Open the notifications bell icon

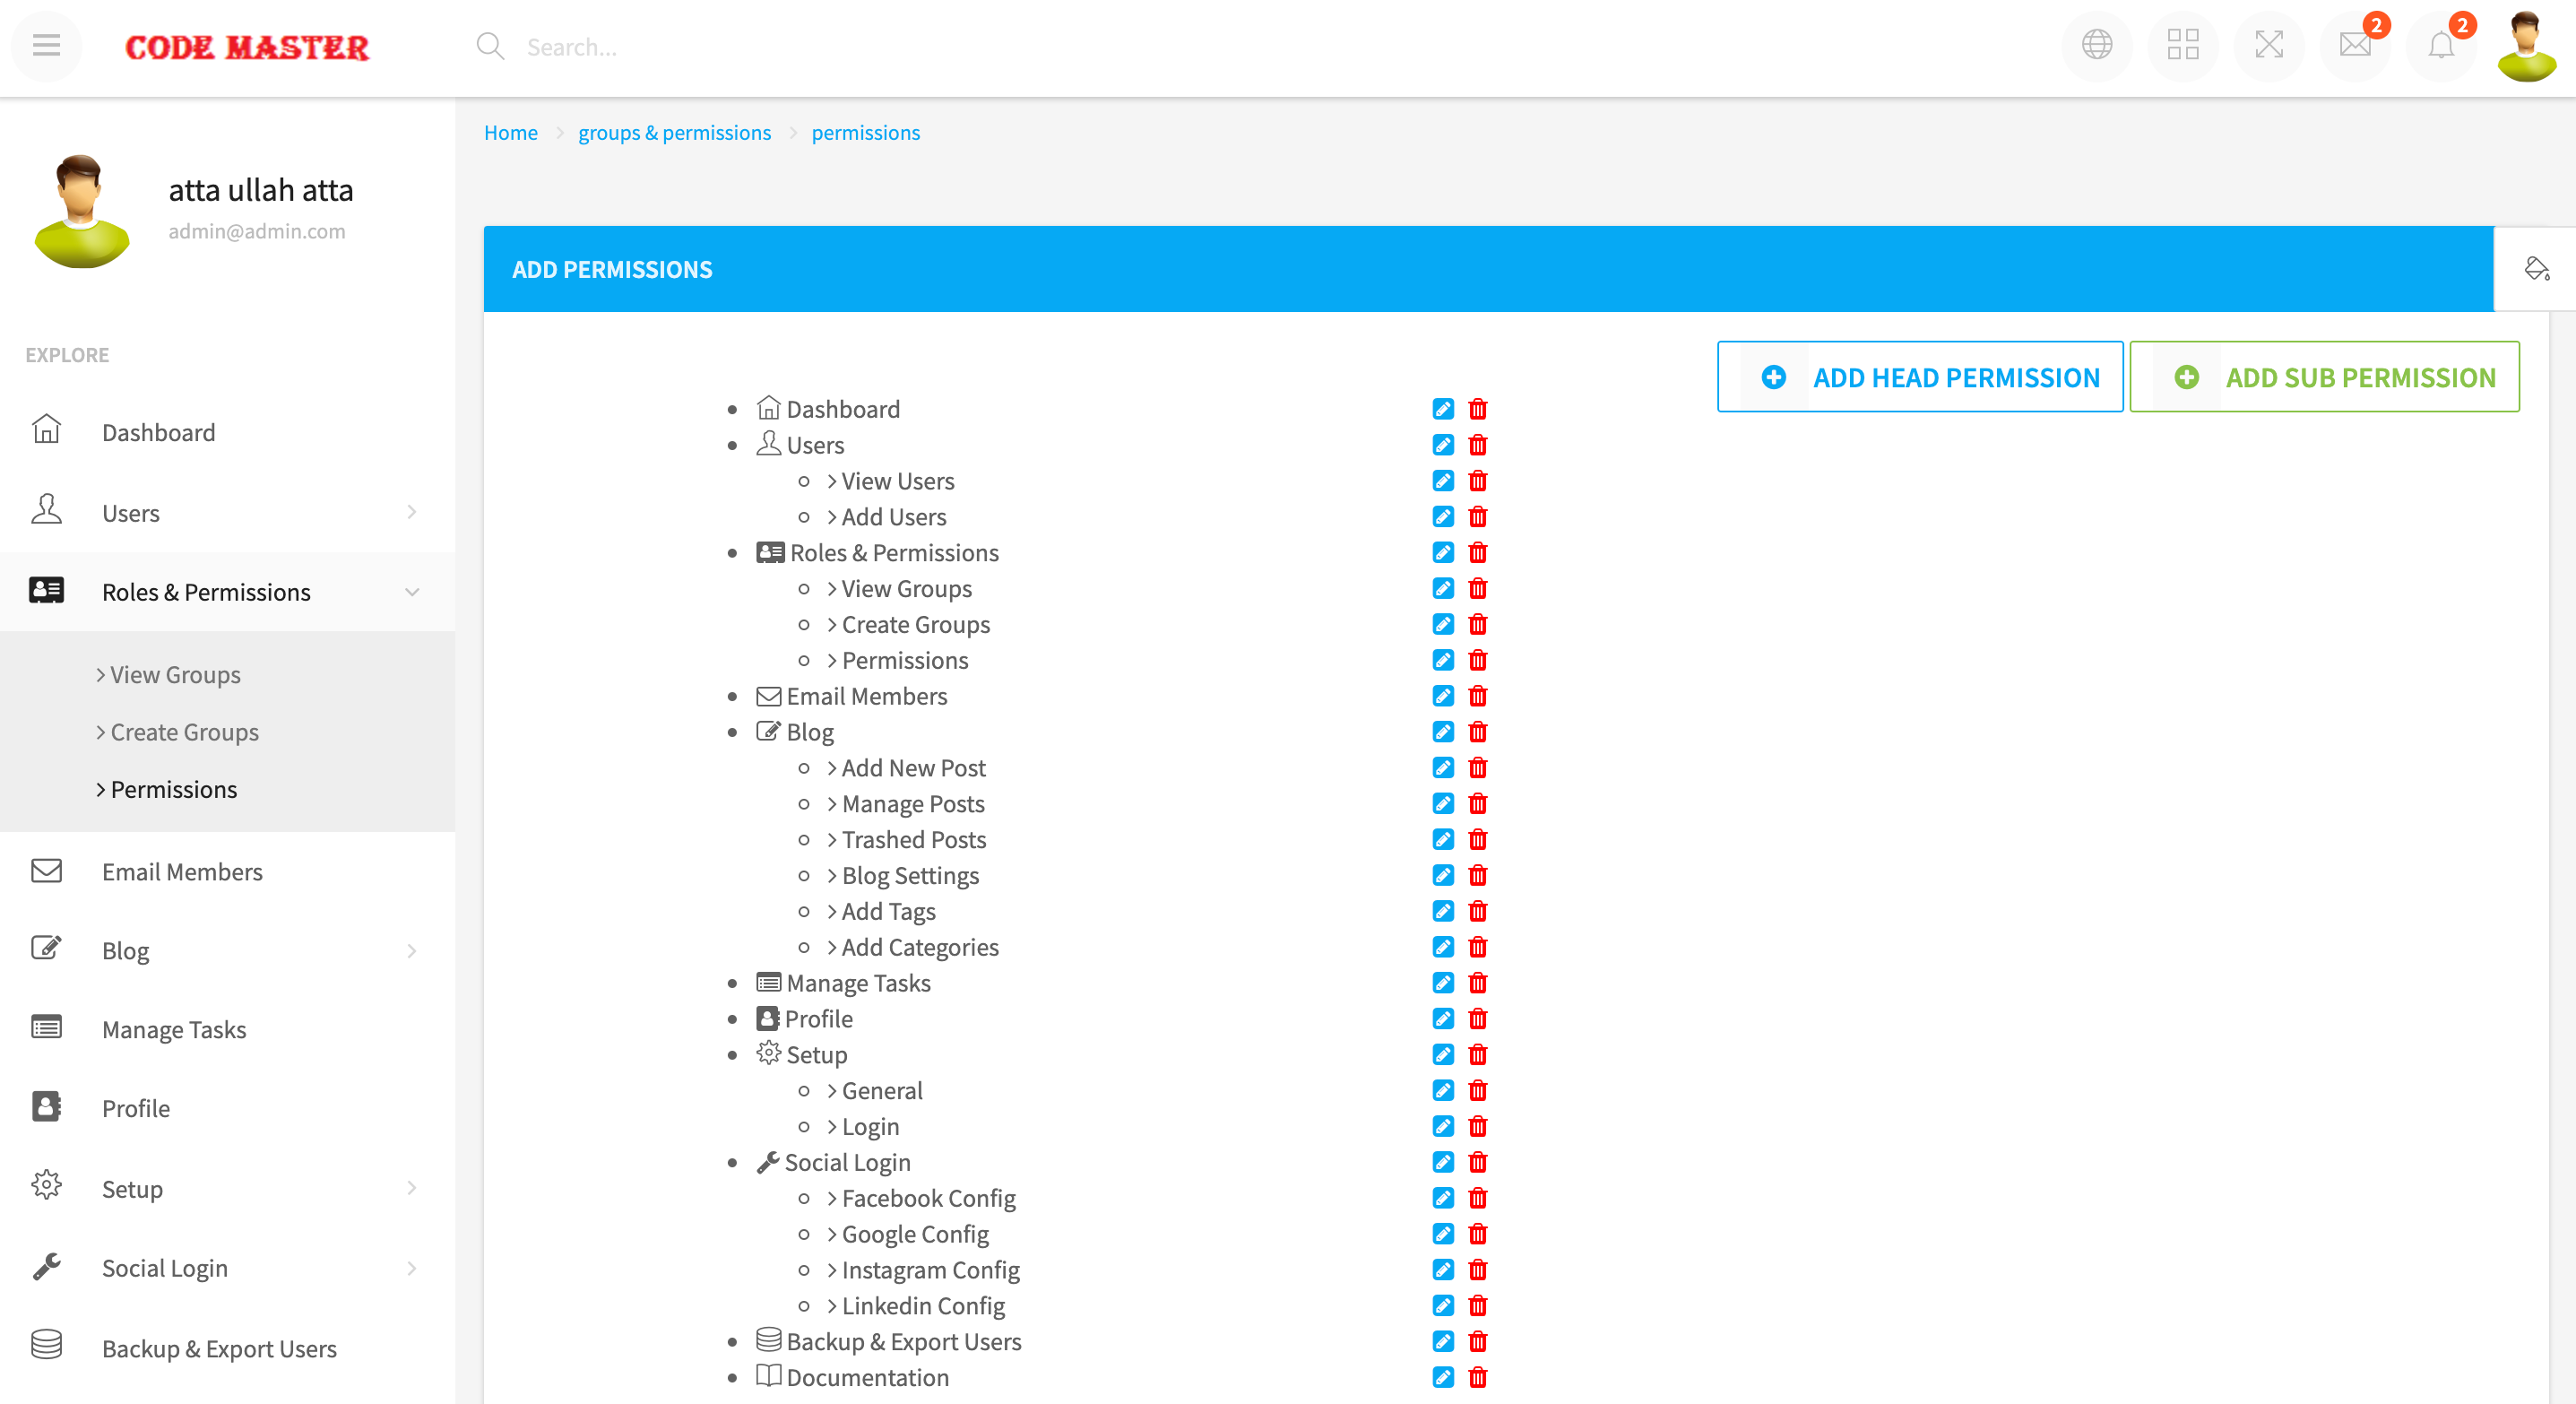(2441, 46)
